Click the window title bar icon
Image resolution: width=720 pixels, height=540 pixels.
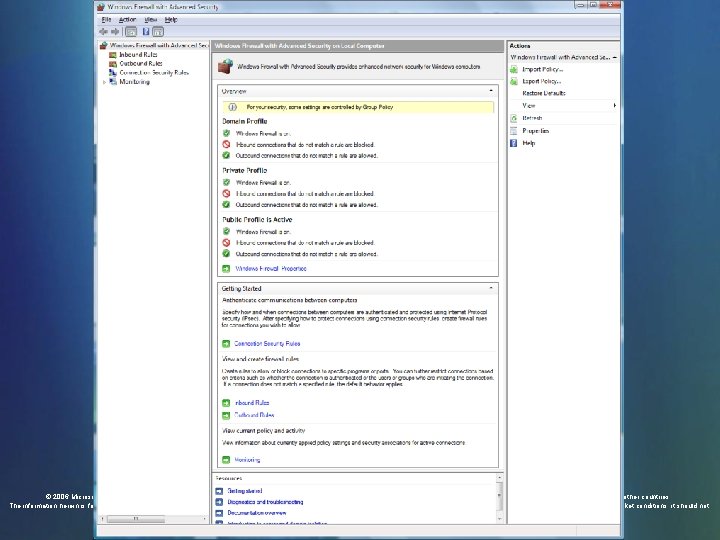pyautogui.click(x=101, y=7)
